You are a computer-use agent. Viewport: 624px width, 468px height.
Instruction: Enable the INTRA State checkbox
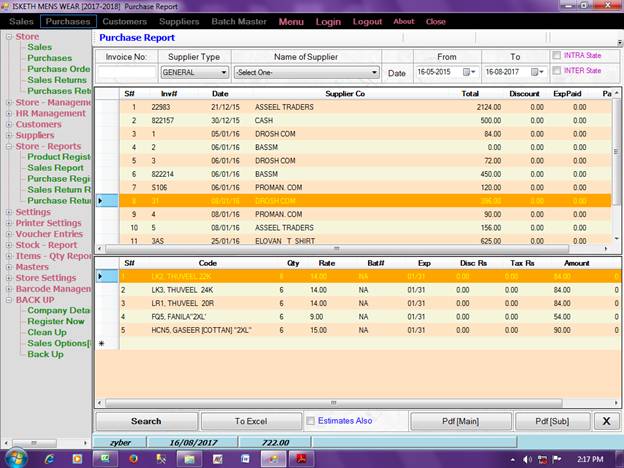coord(557,56)
